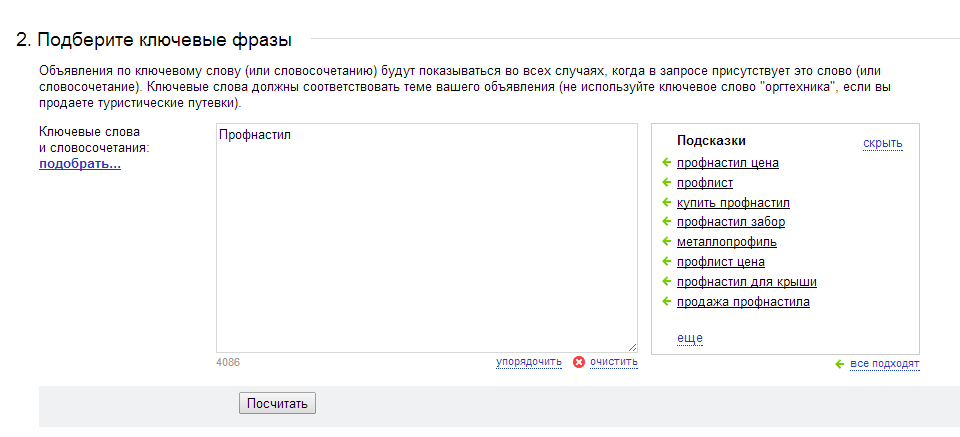Add профлист via its green arrow
The width and height of the screenshot is (960, 437).
667,182
